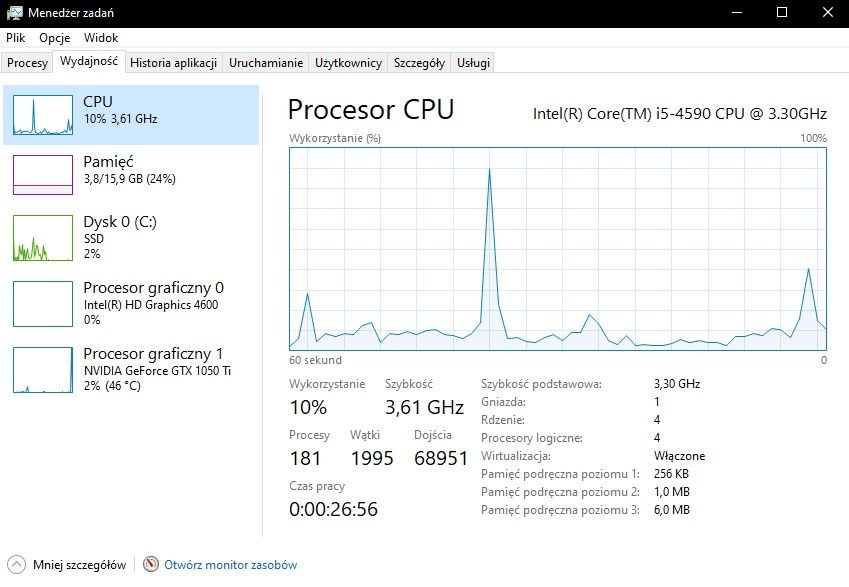The height and width of the screenshot is (587, 849).
Task: Click the Task Manager app icon in title bar
Action: coord(13,12)
